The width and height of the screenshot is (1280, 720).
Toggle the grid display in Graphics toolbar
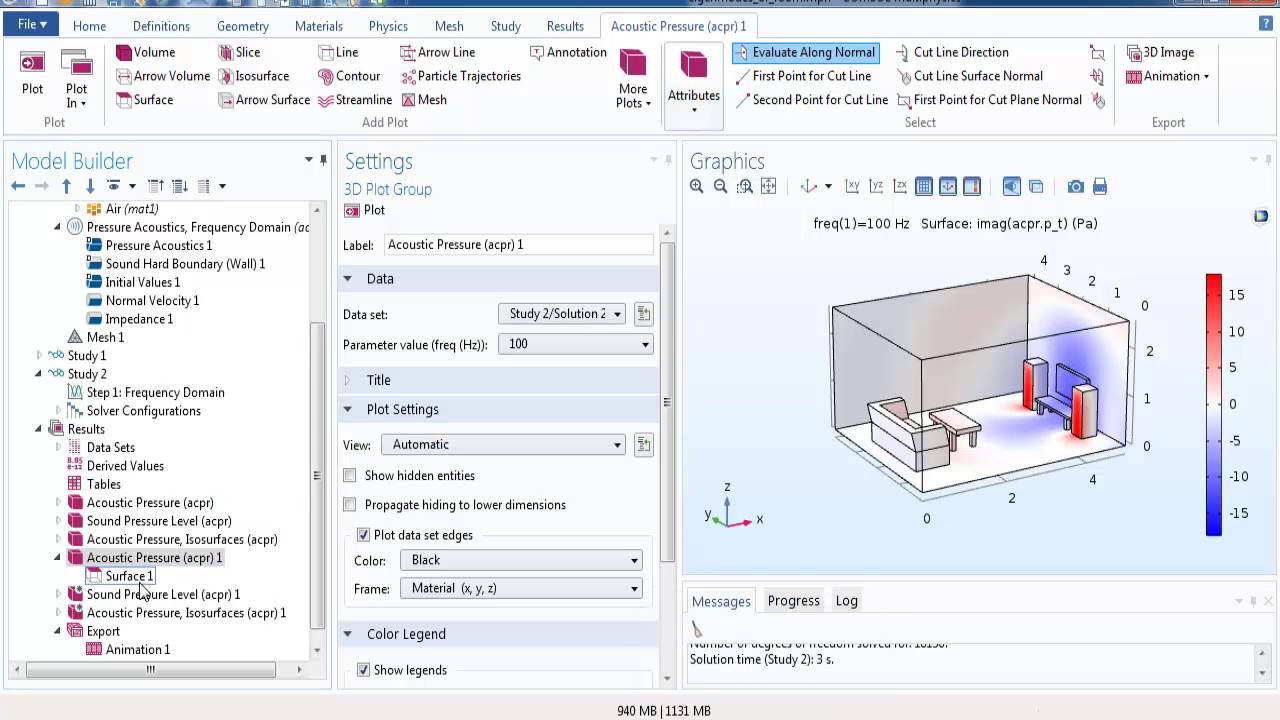coord(924,186)
